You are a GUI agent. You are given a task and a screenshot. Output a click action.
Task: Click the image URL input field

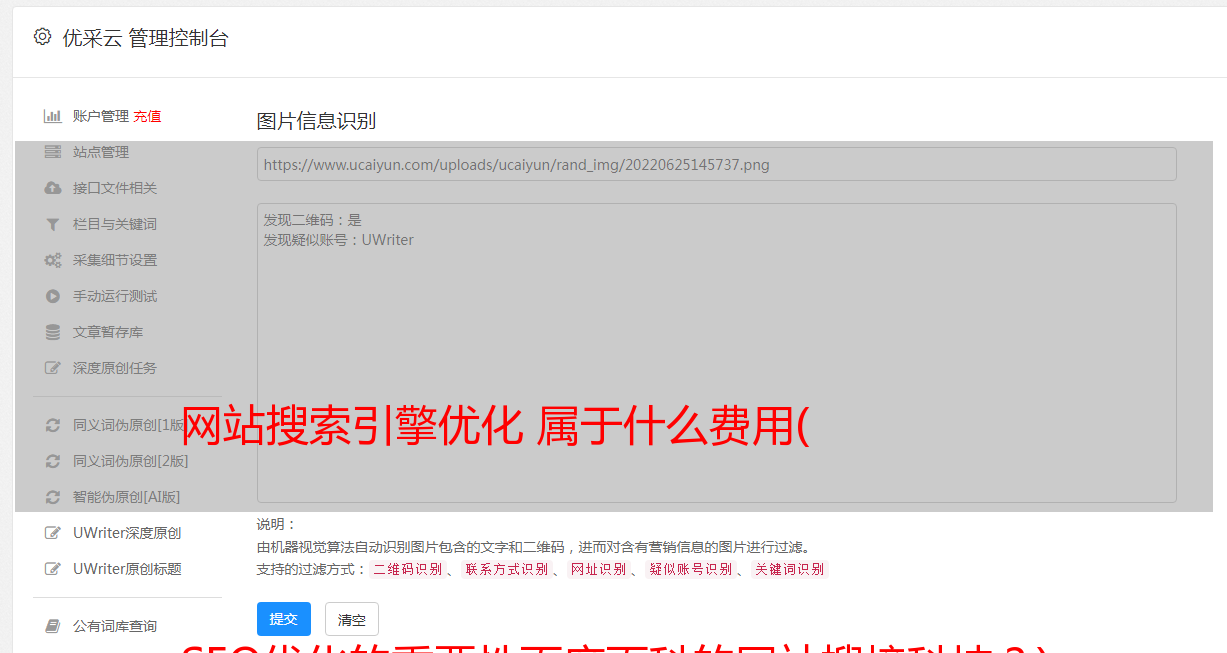coord(716,164)
